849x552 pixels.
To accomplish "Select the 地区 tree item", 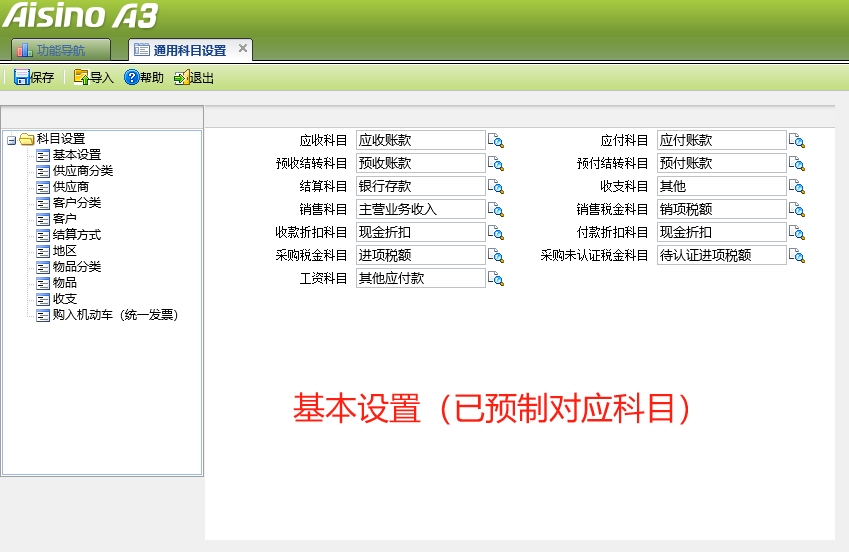I will [64, 251].
